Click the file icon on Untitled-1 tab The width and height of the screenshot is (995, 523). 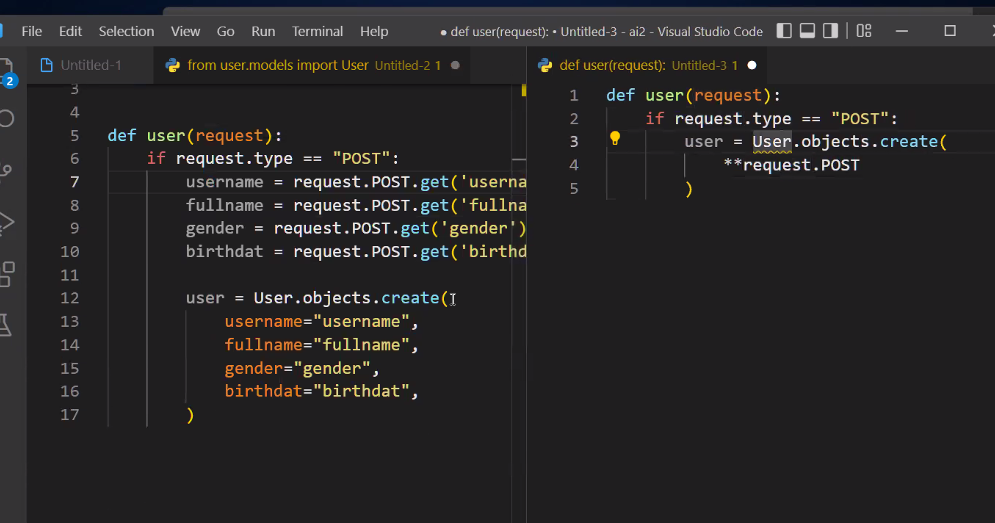(46, 65)
